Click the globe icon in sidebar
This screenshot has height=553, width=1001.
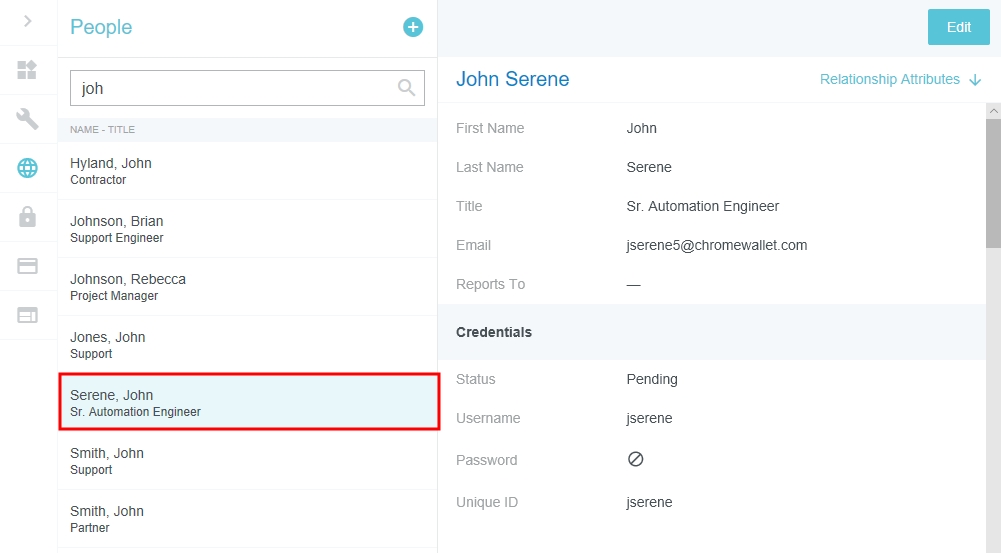[28, 168]
